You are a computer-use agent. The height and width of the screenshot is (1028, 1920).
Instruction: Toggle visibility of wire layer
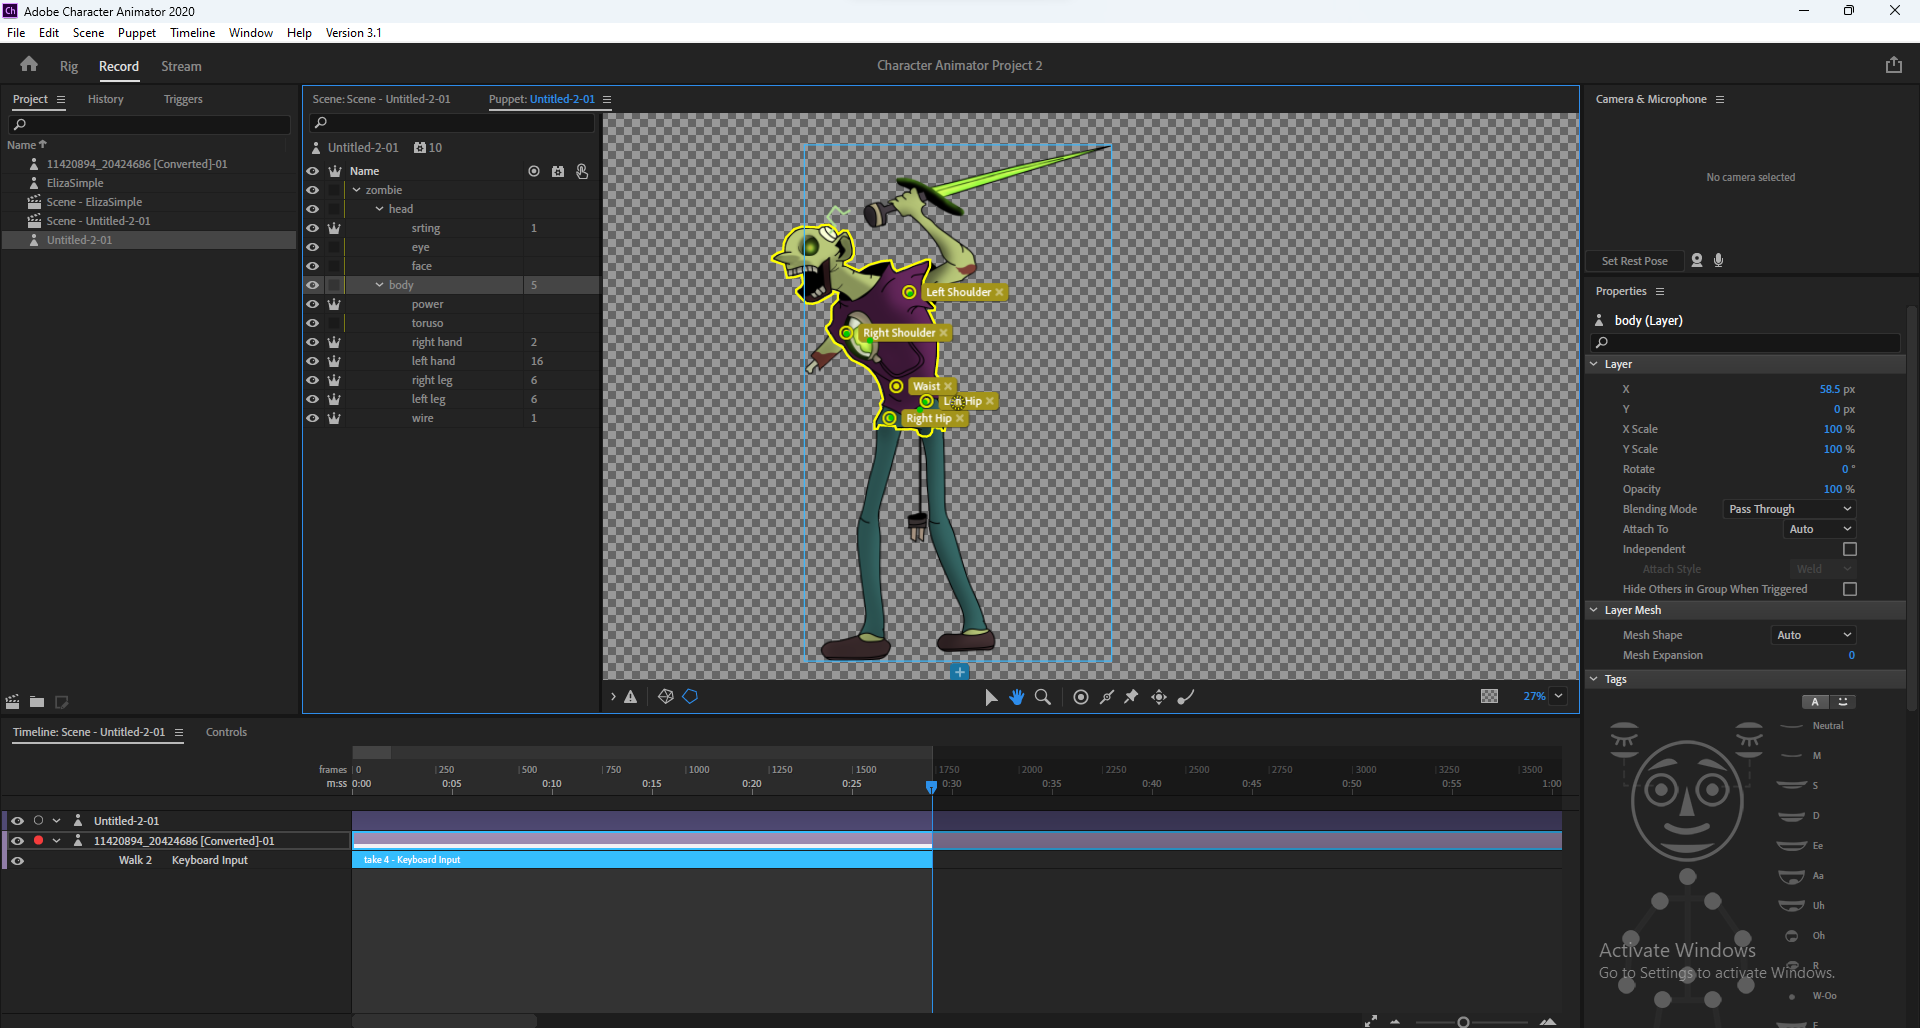[x=313, y=418]
